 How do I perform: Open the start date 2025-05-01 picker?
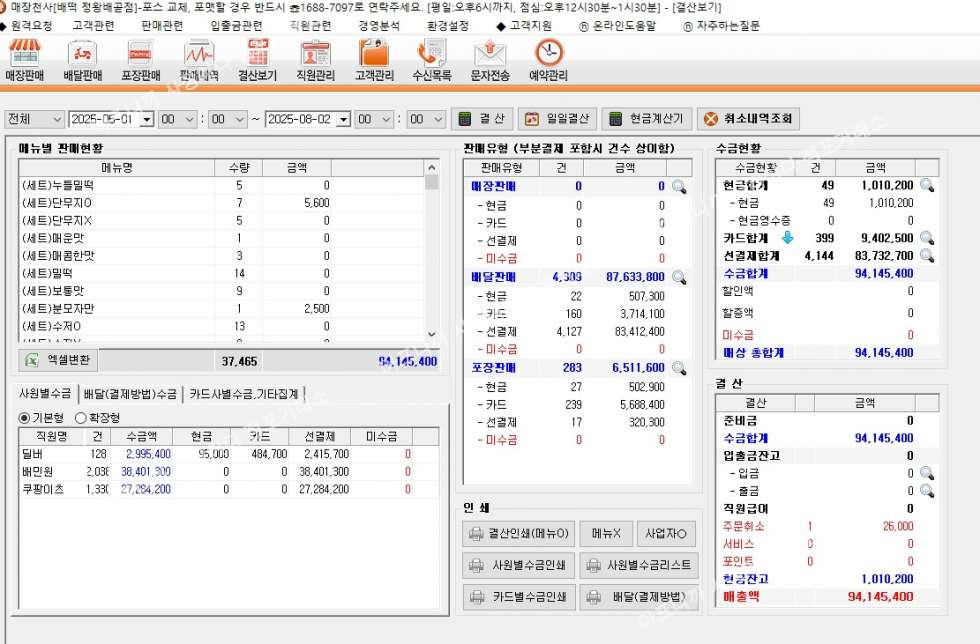click(146, 119)
